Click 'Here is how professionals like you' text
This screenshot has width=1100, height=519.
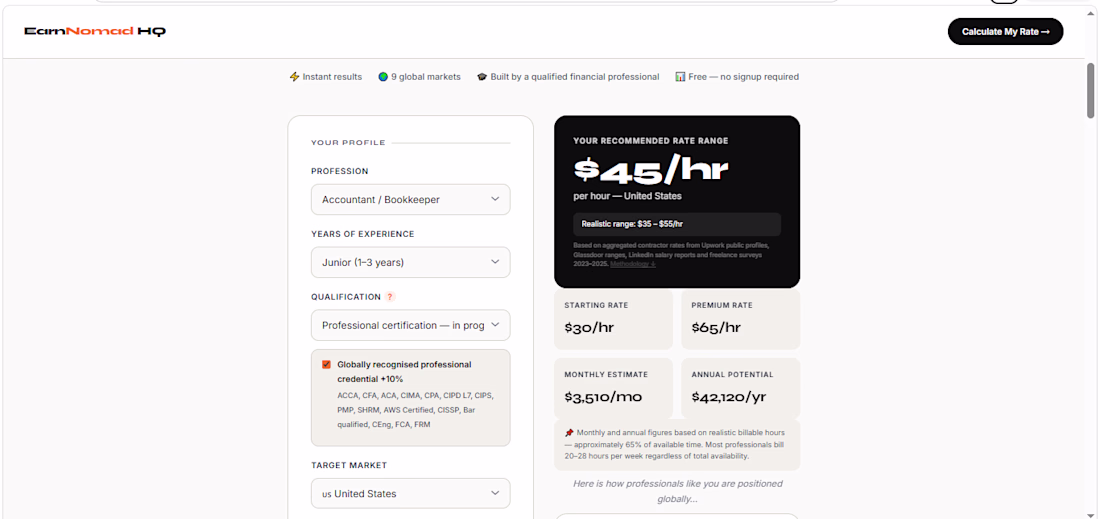coord(677,491)
